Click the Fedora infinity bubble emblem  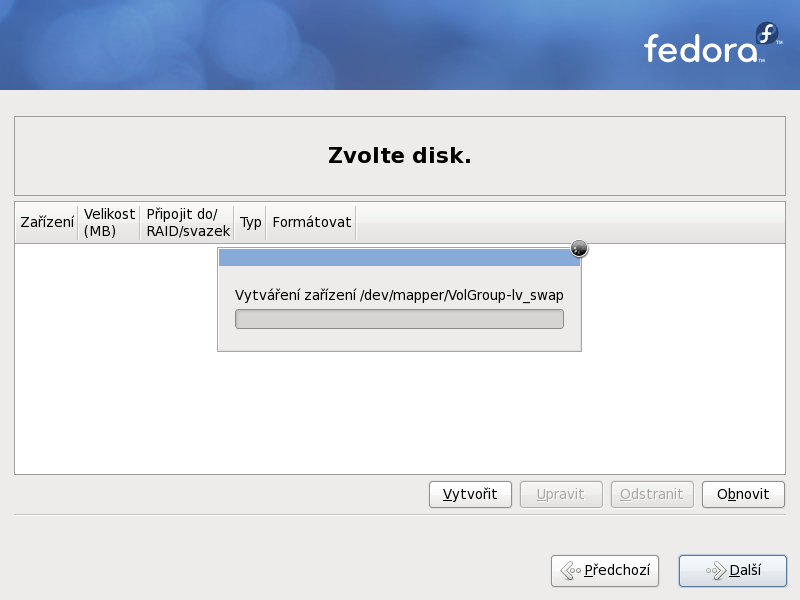[x=767, y=34]
